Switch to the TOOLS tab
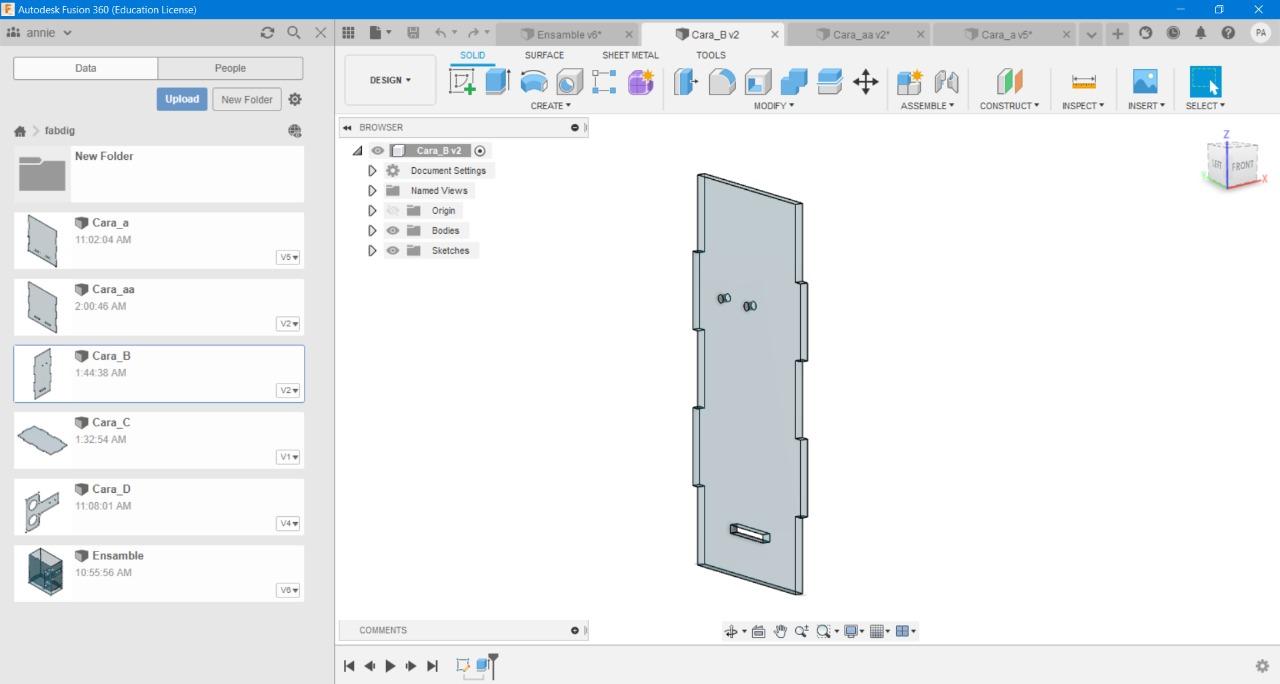Viewport: 1280px width, 684px height. tap(711, 55)
